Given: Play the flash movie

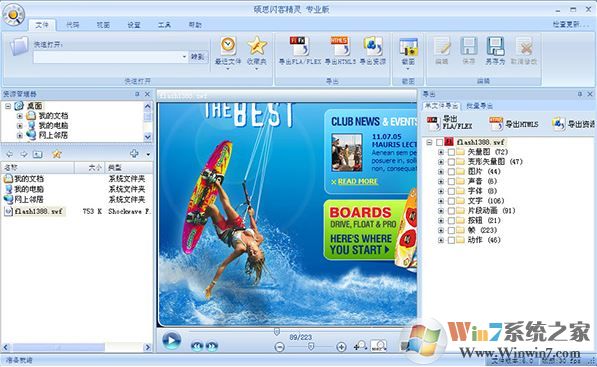Looking at the screenshot, I should [x=171, y=340].
